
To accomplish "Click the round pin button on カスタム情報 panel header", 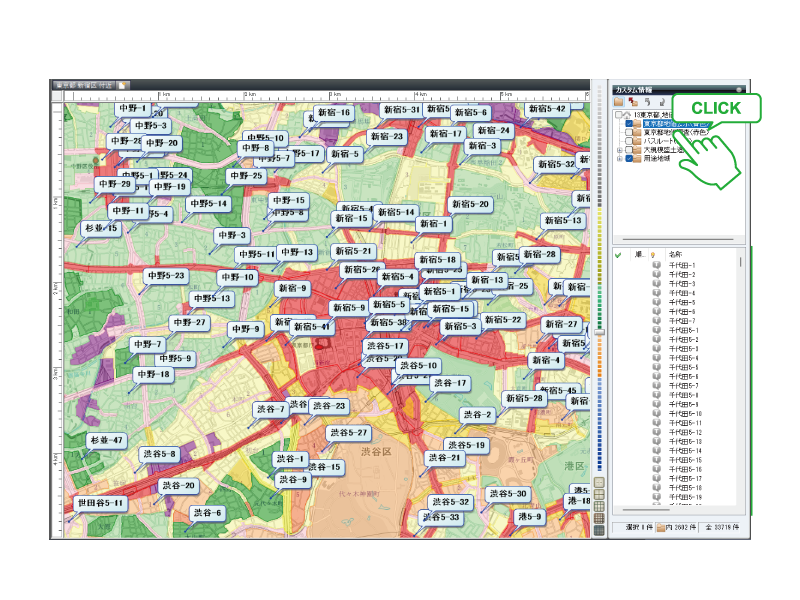I will point(739,90).
